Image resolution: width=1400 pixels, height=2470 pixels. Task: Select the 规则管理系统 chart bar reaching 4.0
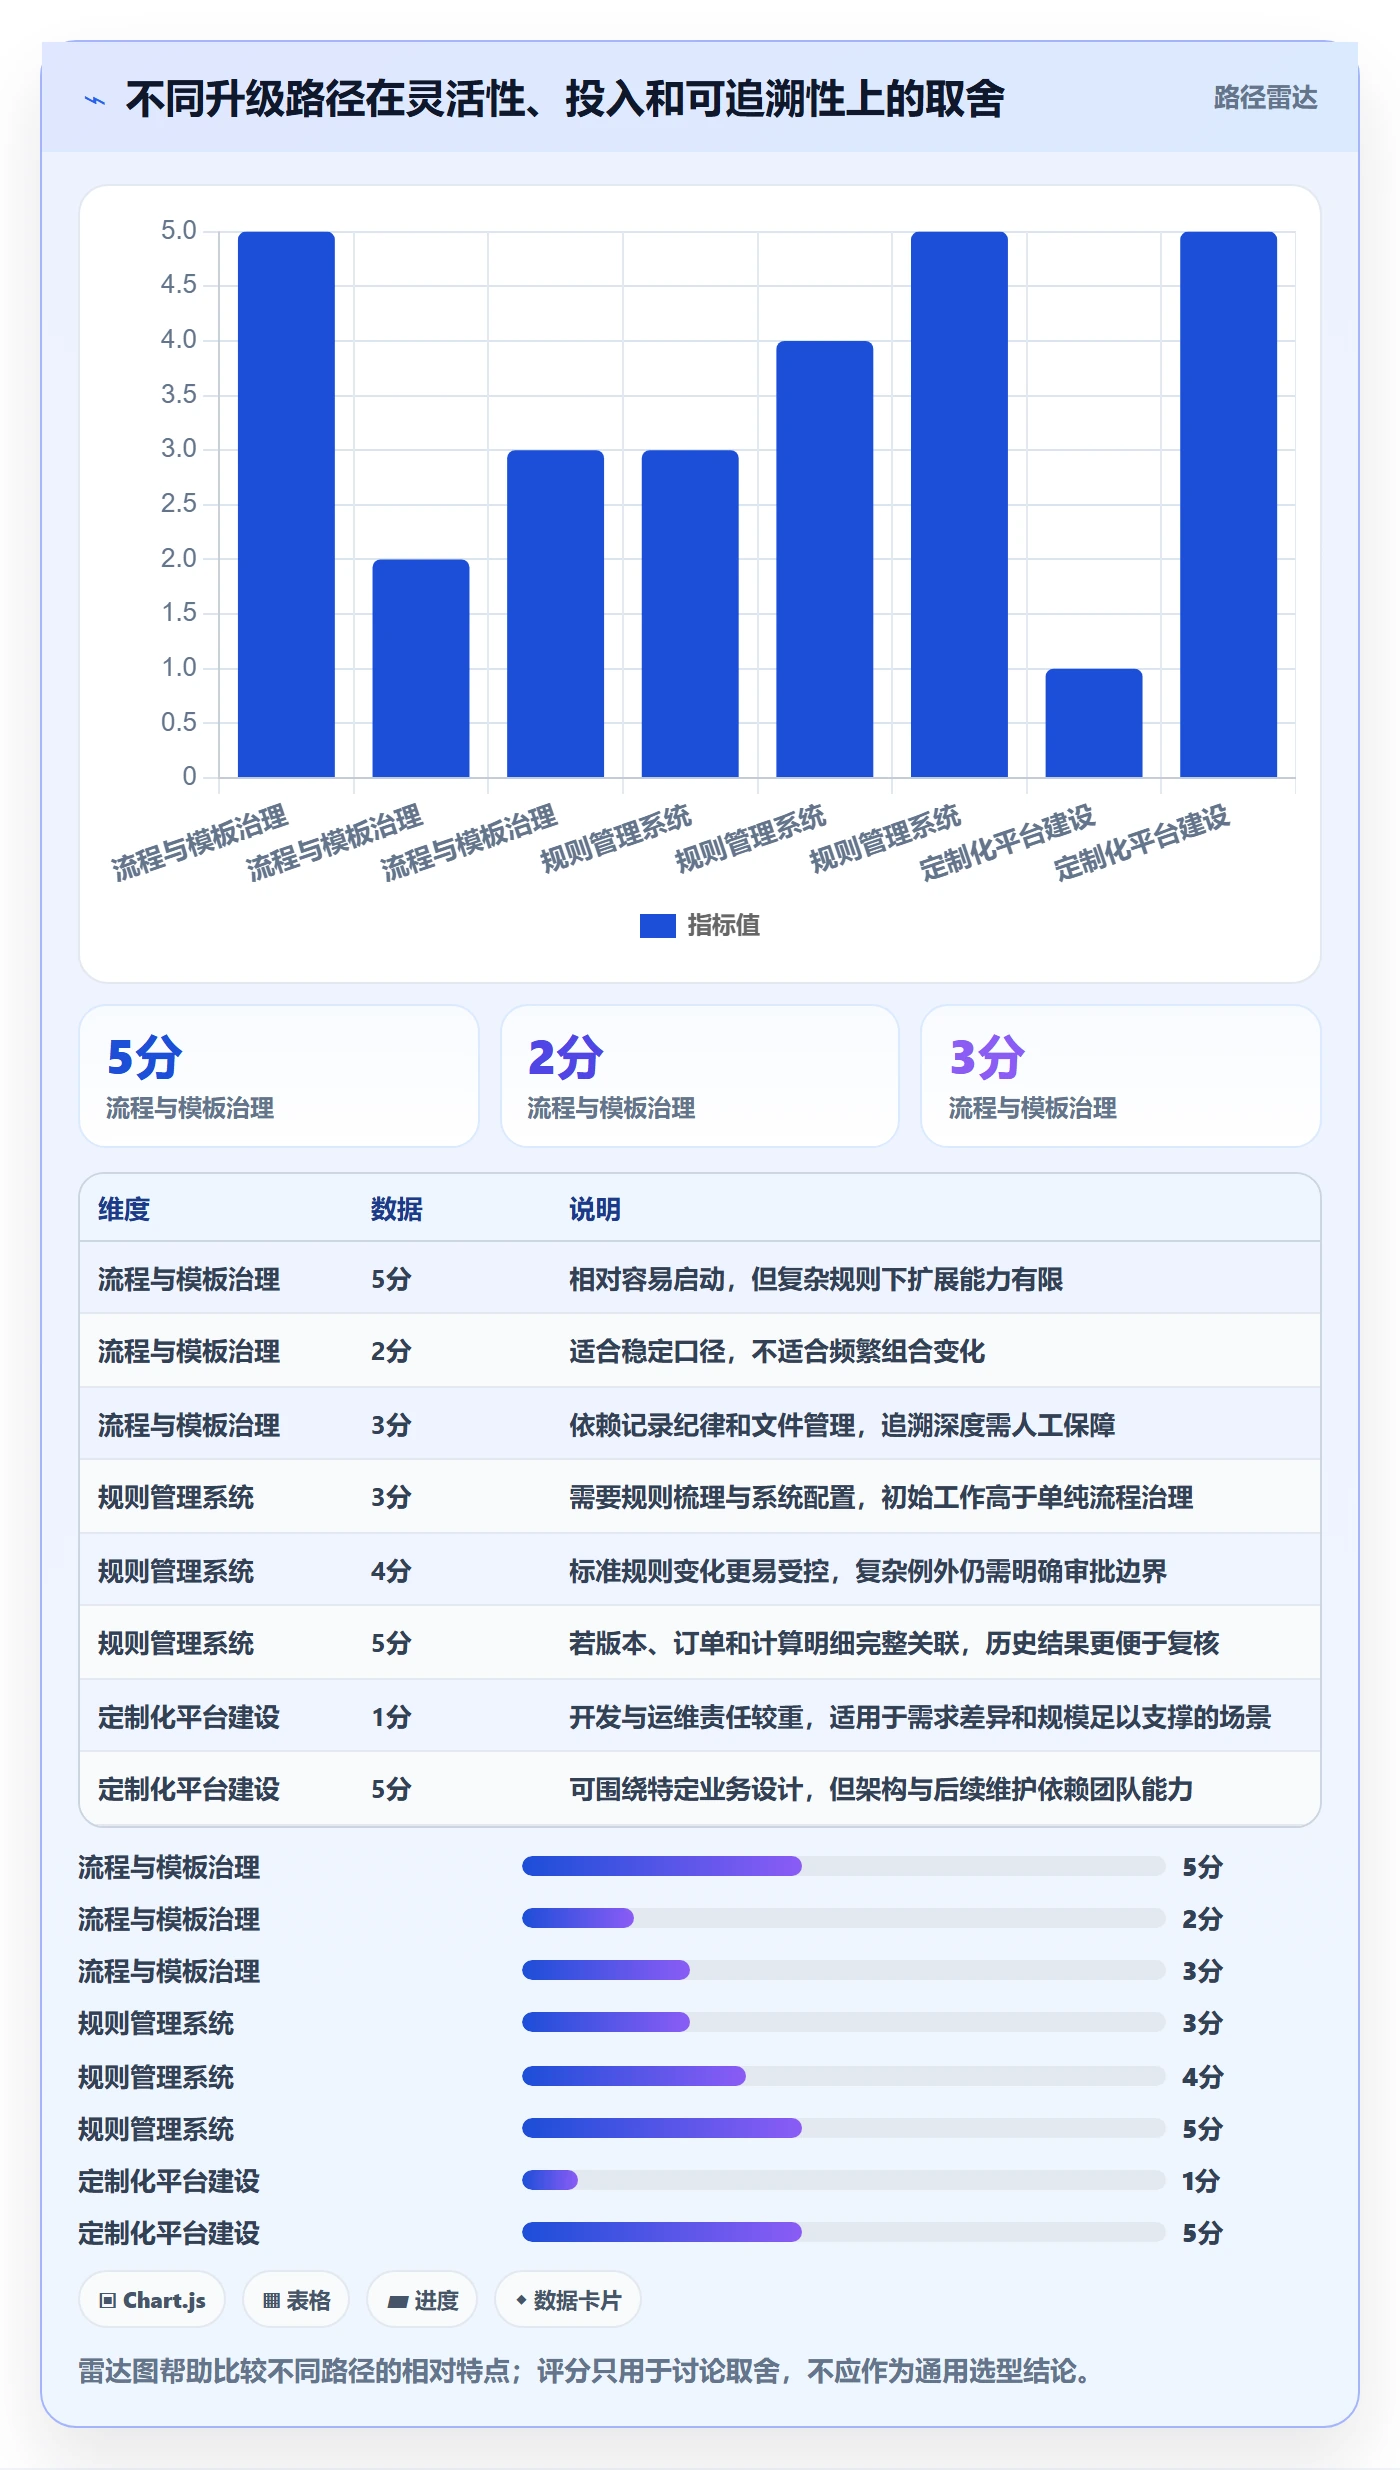point(825,559)
